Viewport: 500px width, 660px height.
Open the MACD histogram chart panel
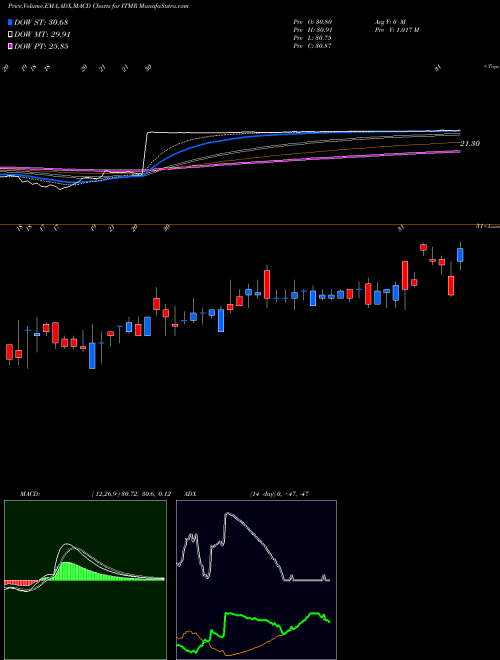[85, 580]
